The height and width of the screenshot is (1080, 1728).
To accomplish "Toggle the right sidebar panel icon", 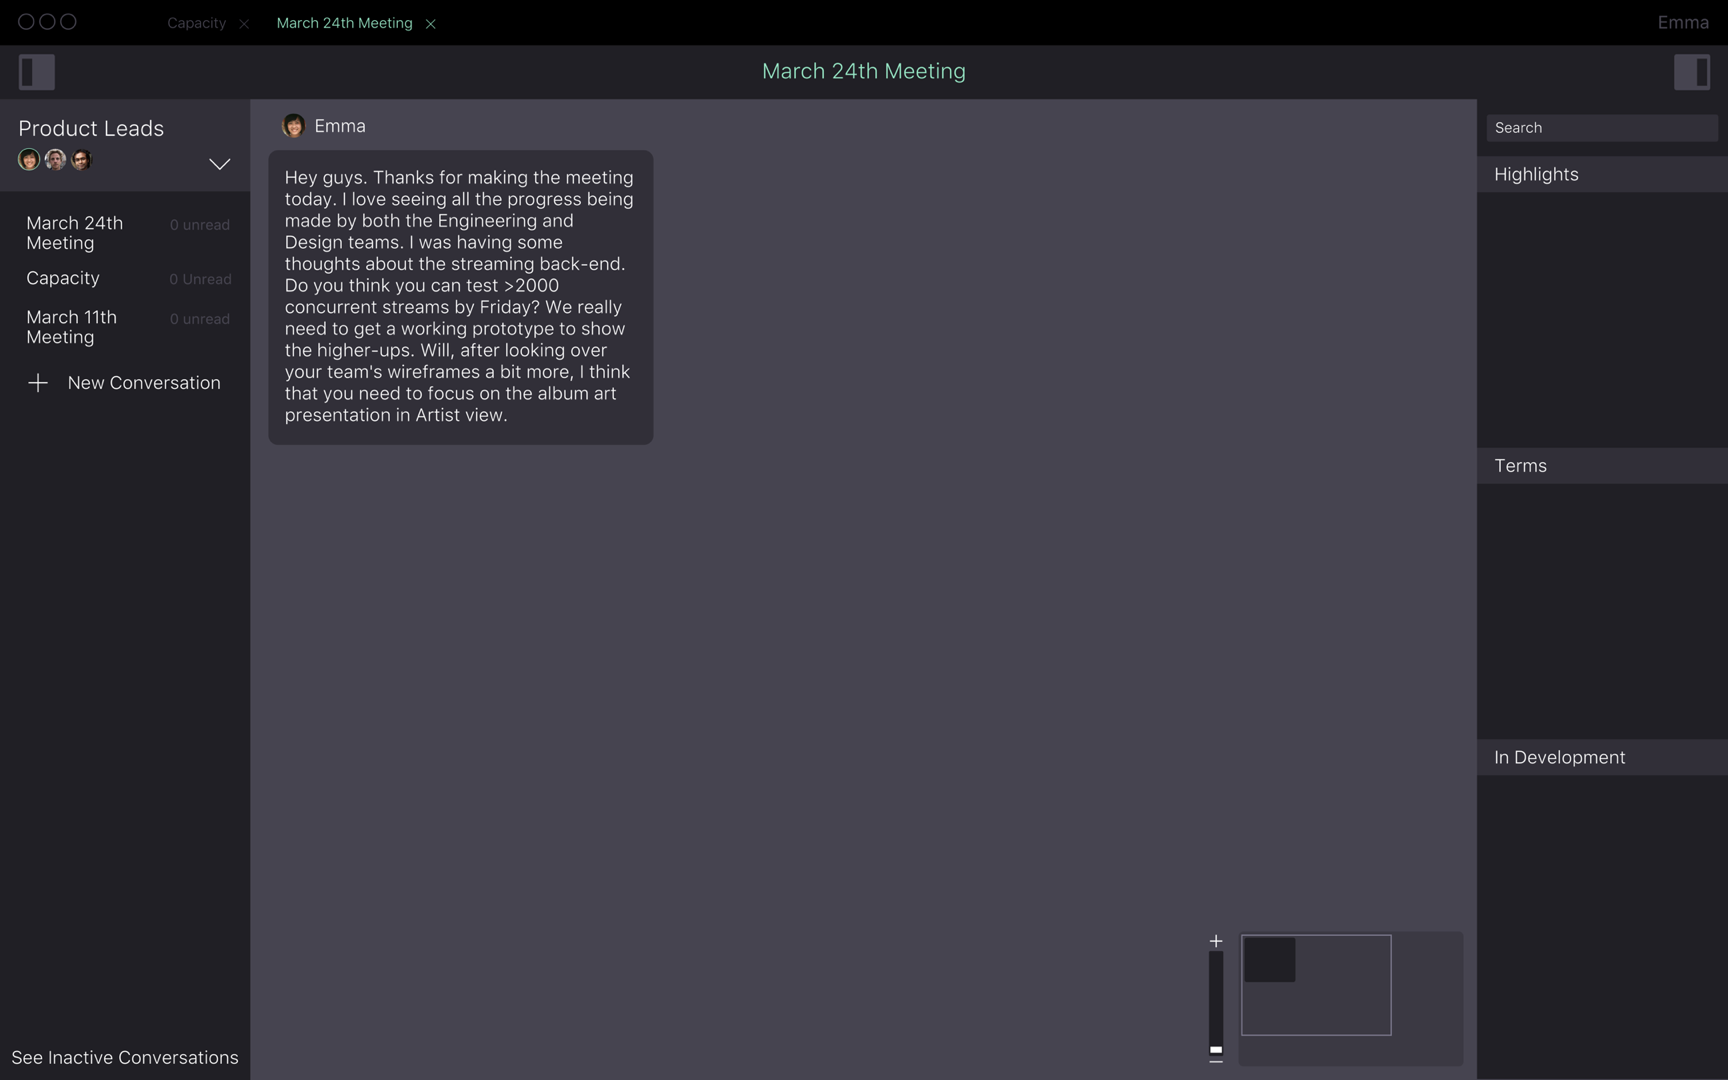I will pyautogui.click(x=1691, y=72).
